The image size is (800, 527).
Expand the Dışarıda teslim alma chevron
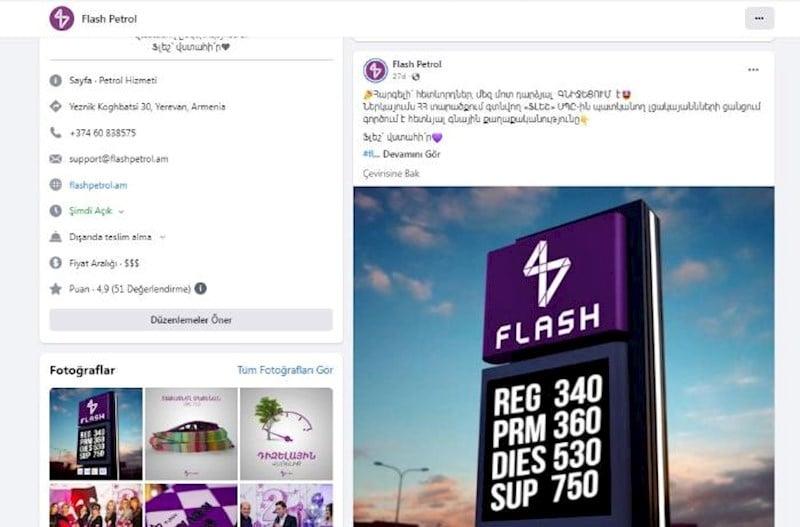162,237
